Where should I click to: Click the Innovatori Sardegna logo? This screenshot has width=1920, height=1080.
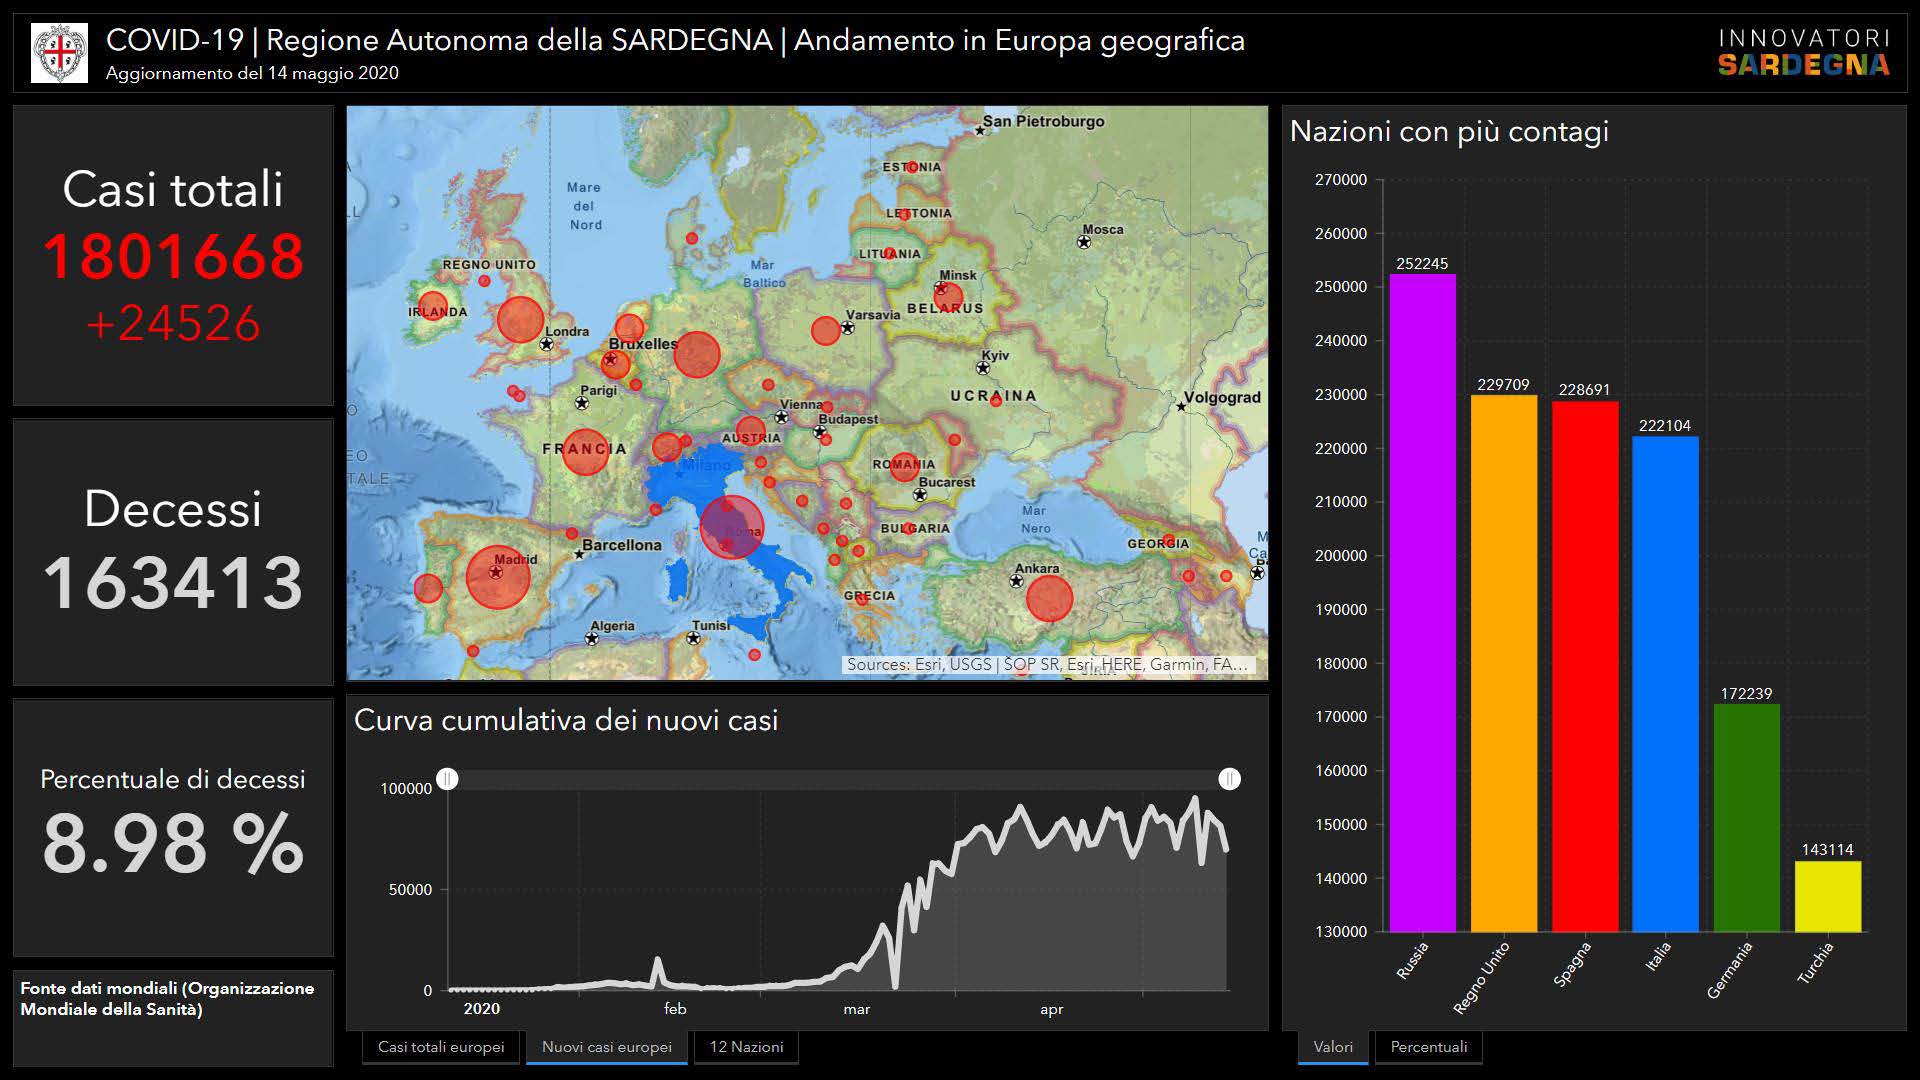(x=1803, y=53)
